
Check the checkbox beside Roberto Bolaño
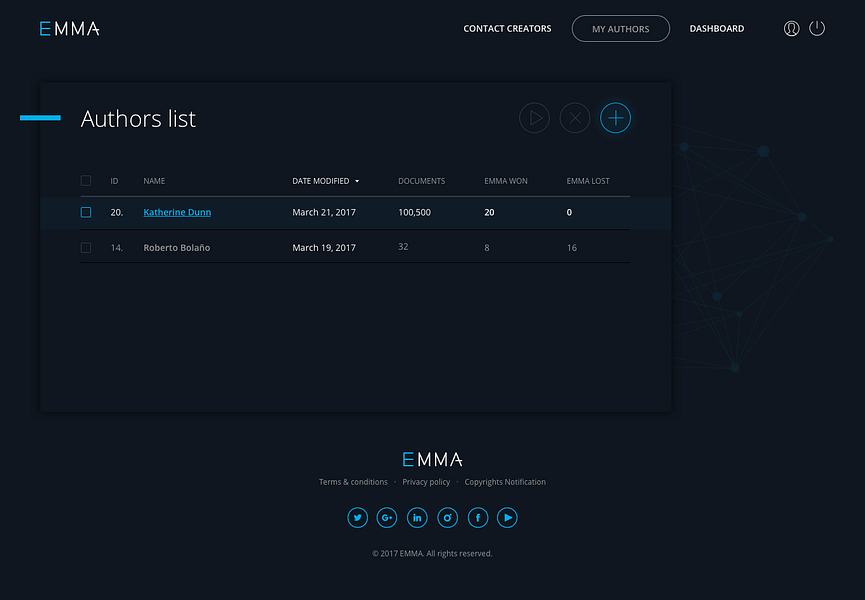(85, 247)
